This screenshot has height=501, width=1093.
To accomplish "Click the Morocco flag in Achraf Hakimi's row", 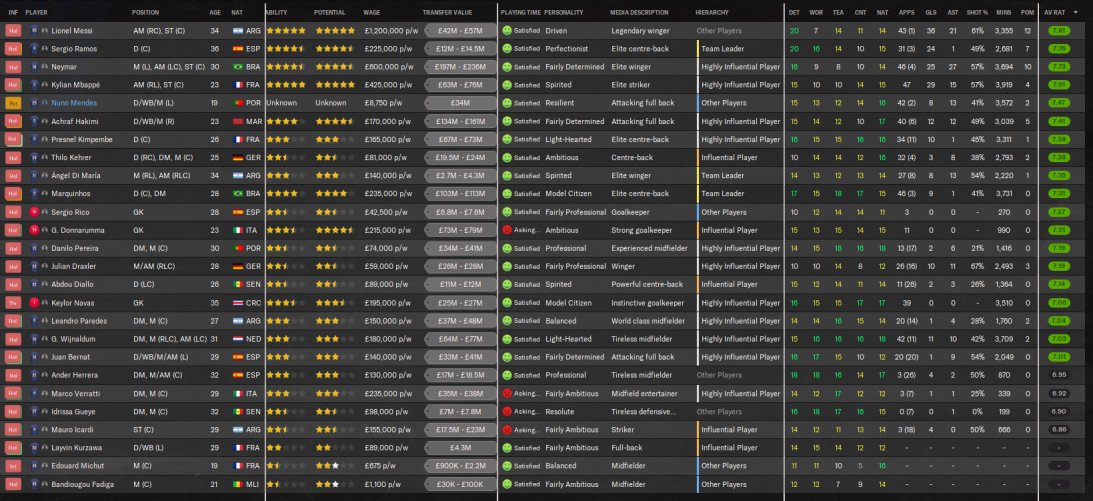I will (238, 121).
